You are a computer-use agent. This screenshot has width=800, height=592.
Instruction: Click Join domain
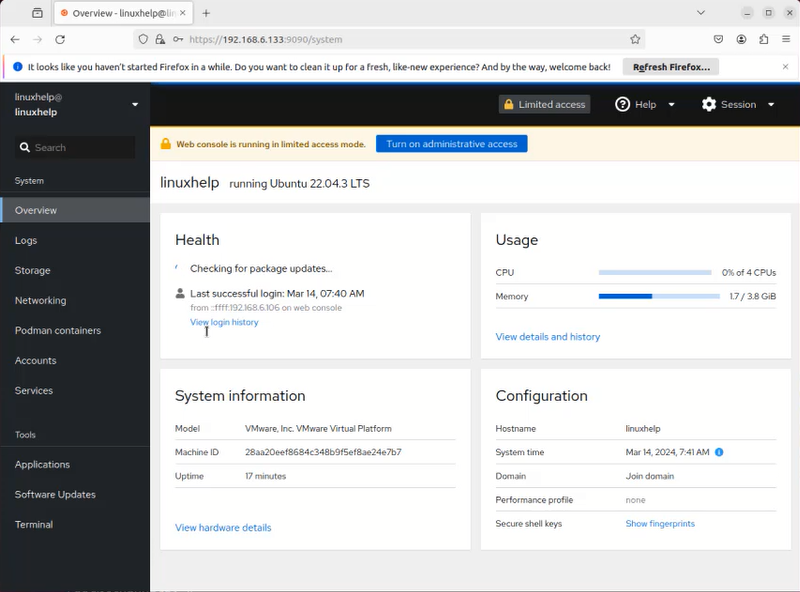(649, 476)
